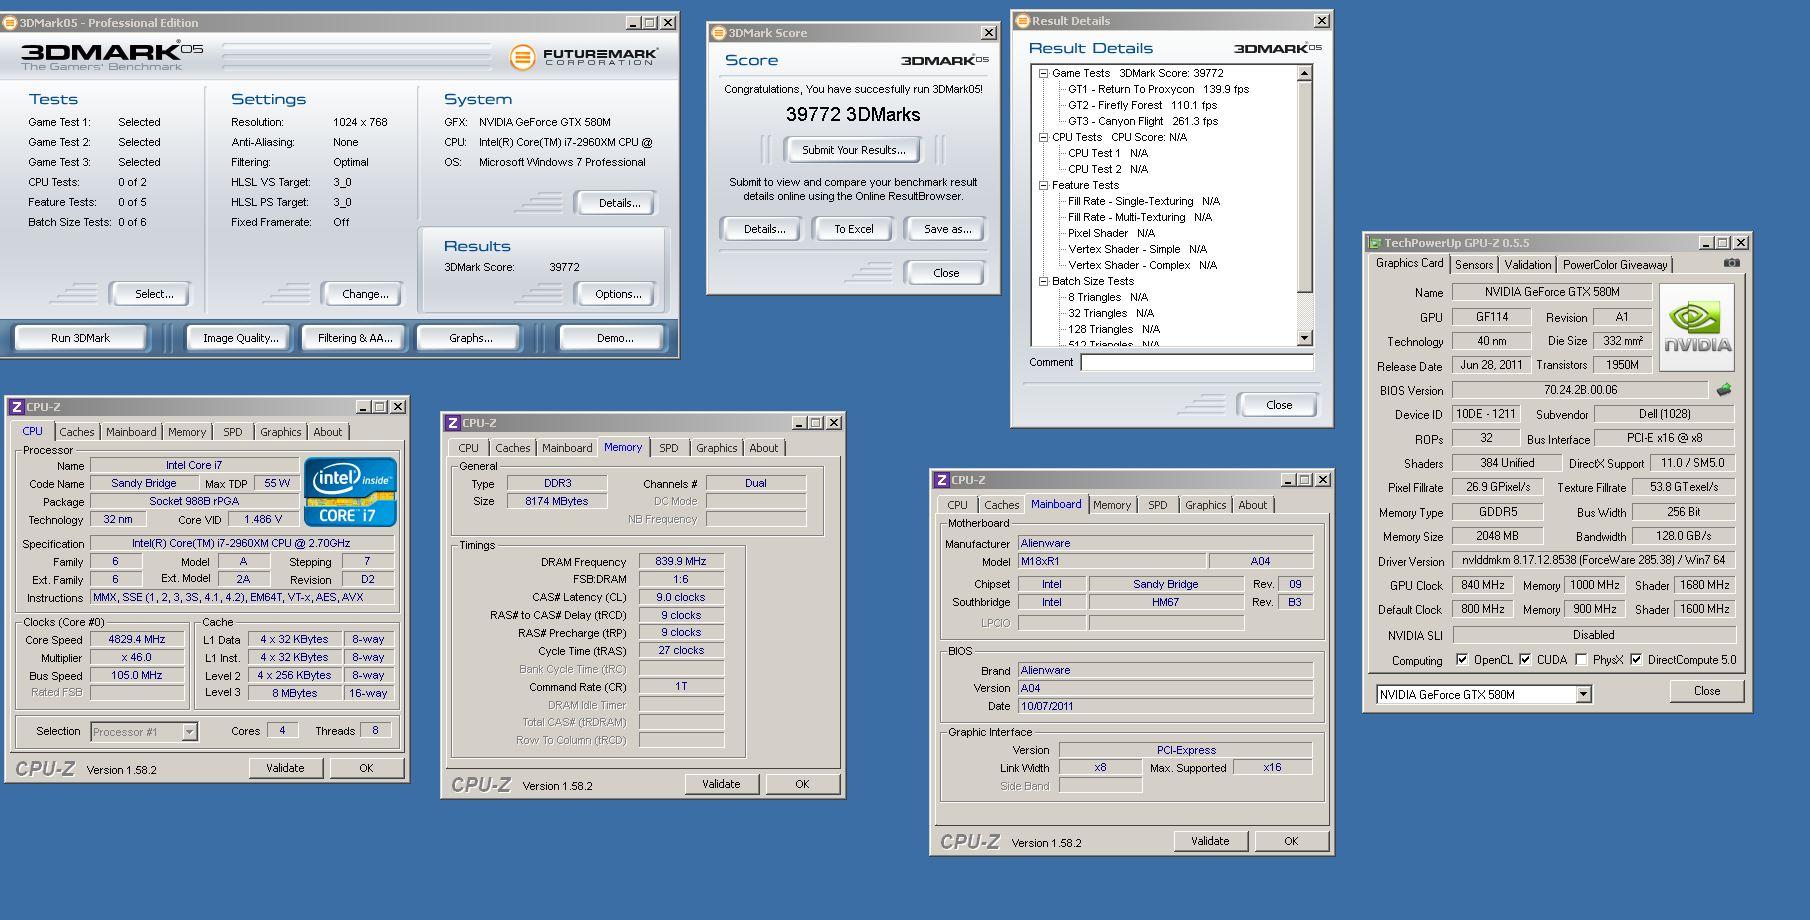Click Change... under Settings

[365, 294]
